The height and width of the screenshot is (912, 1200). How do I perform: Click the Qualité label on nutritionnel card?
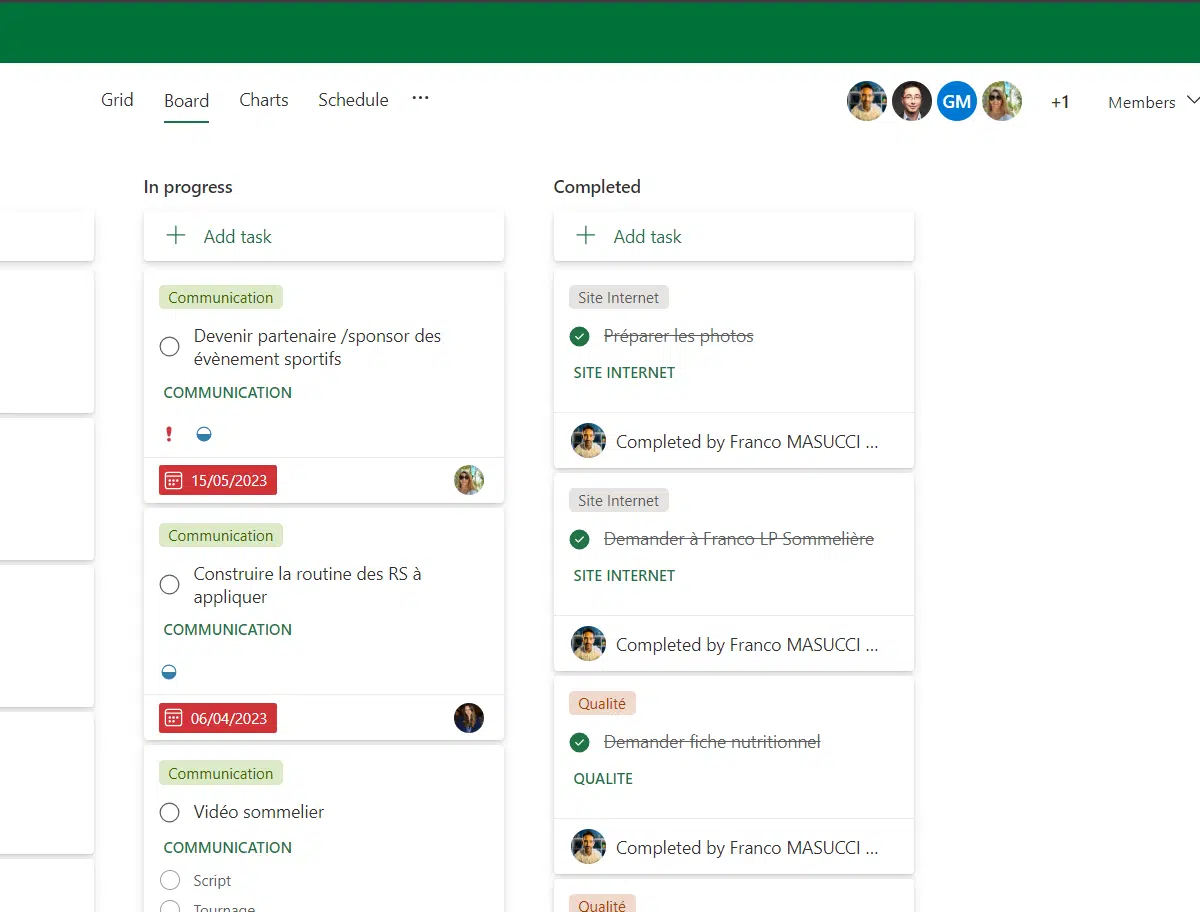point(602,704)
